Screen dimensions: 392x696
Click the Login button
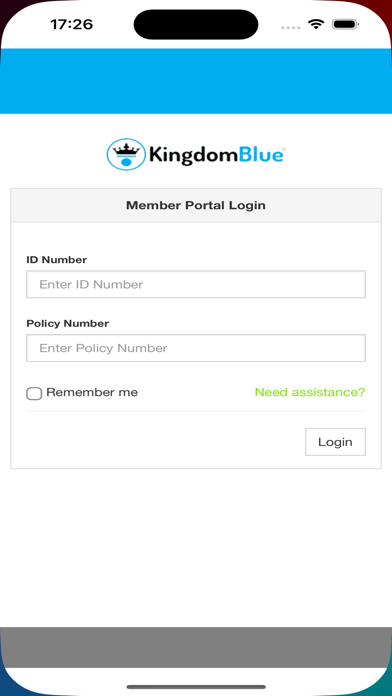(x=335, y=442)
